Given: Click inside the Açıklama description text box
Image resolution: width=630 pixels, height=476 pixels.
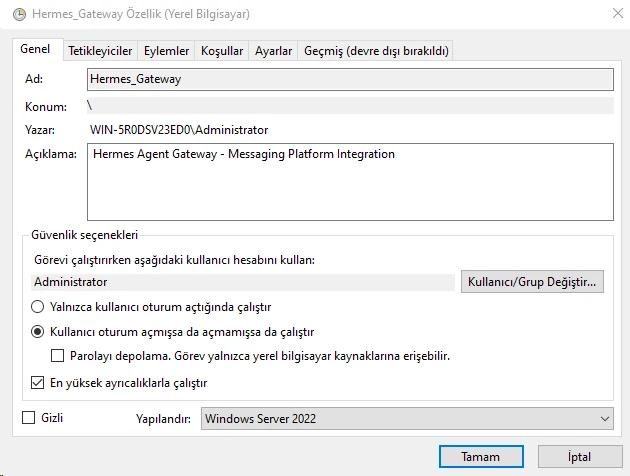Looking at the screenshot, I should [x=350, y=182].
